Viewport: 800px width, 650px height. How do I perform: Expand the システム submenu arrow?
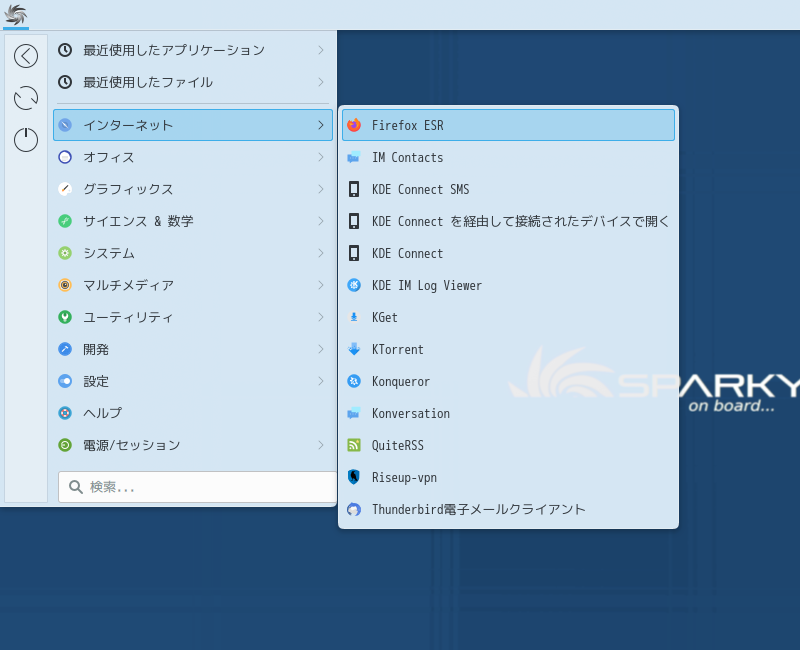tap(321, 253)
